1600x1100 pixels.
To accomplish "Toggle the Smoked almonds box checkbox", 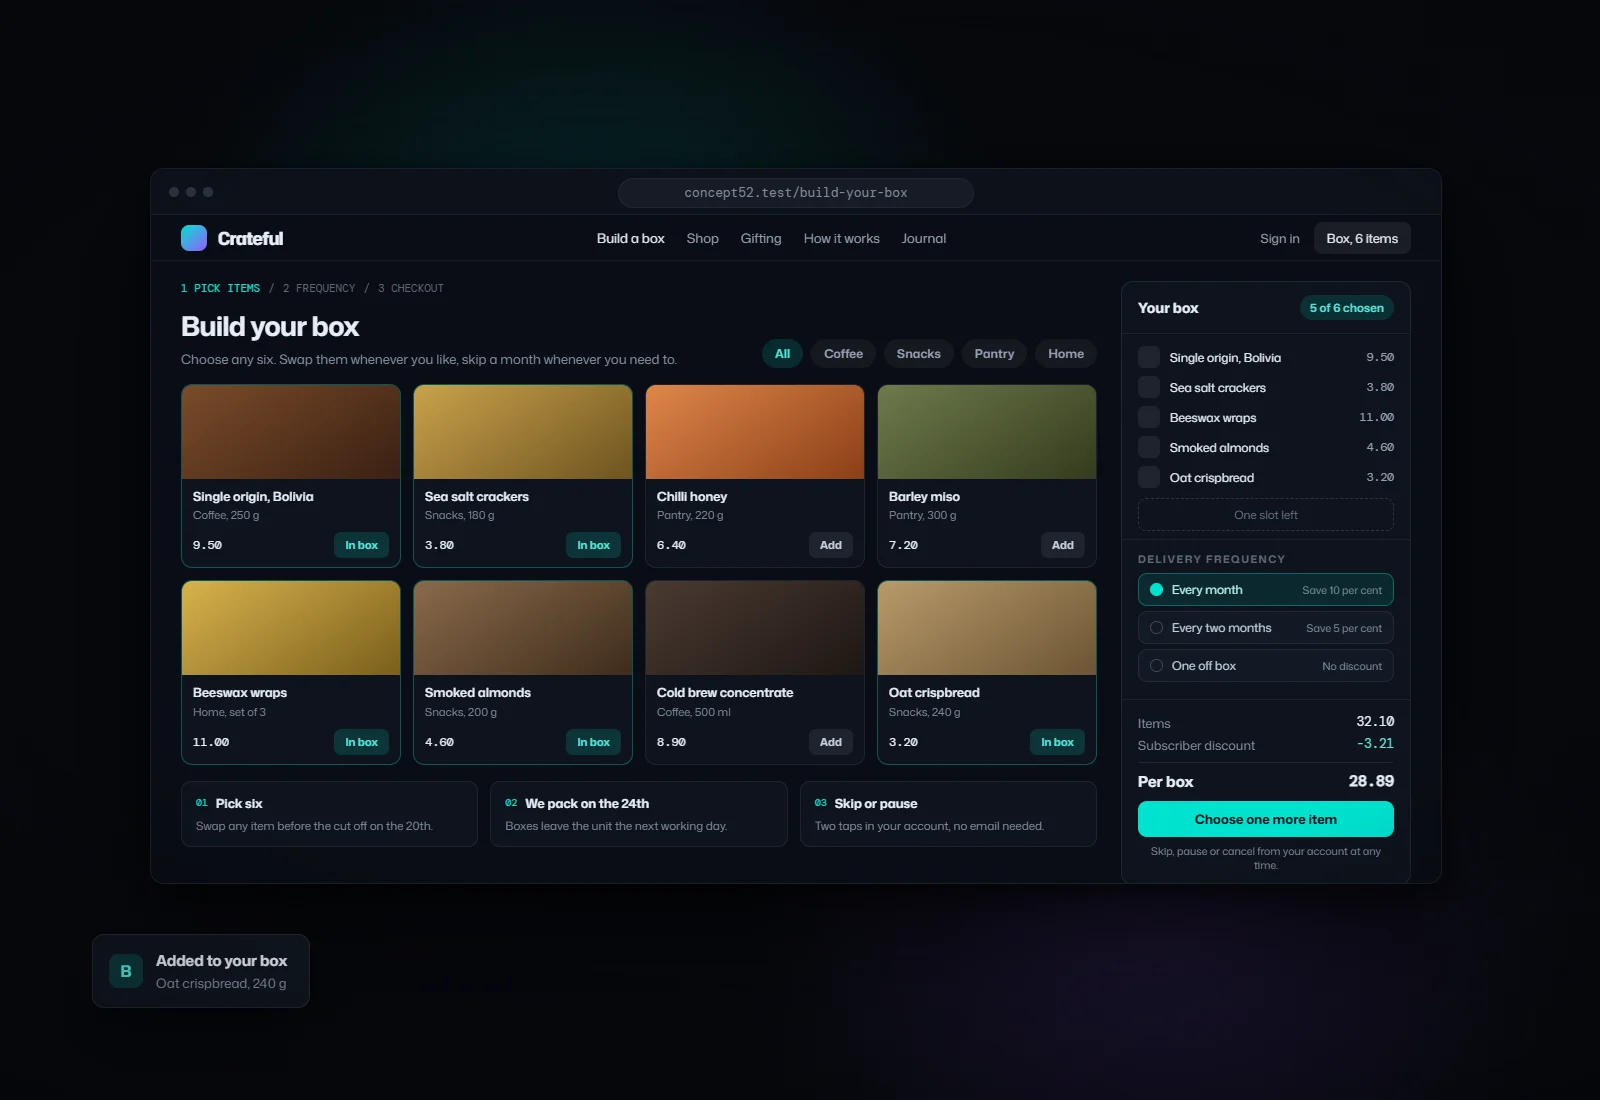I will [1149, 447].
